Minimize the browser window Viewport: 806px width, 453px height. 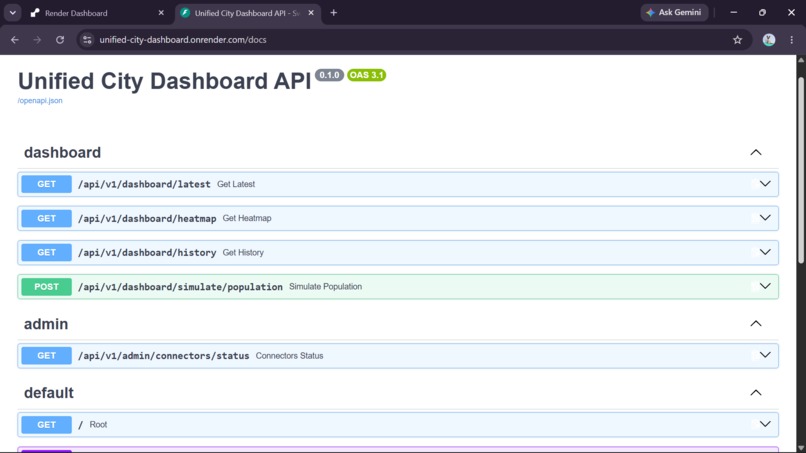point(734,12)
